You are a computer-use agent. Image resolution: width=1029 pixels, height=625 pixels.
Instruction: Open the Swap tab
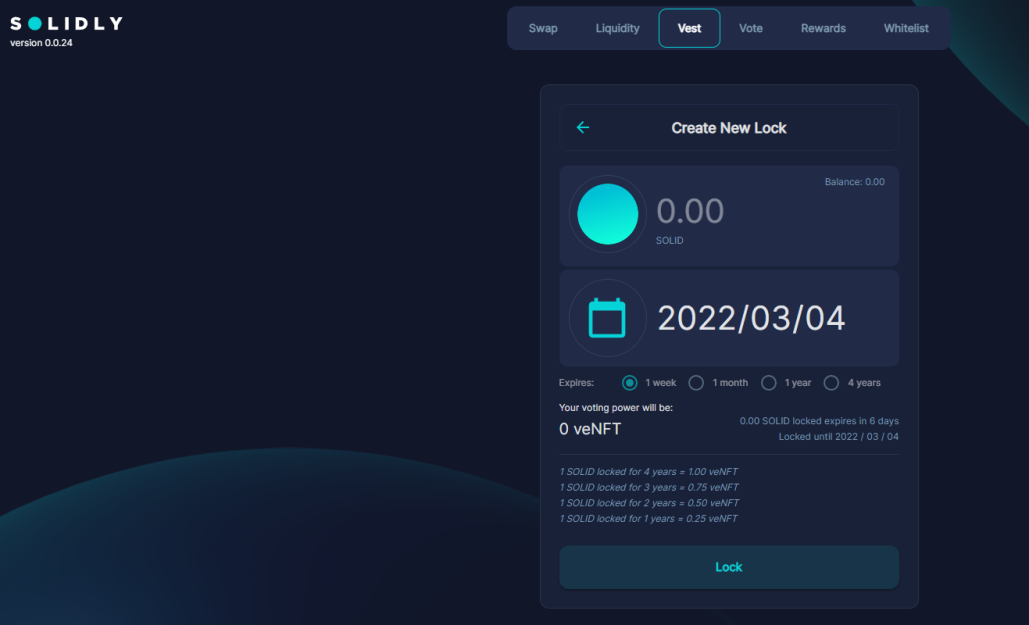click(543, 28)
